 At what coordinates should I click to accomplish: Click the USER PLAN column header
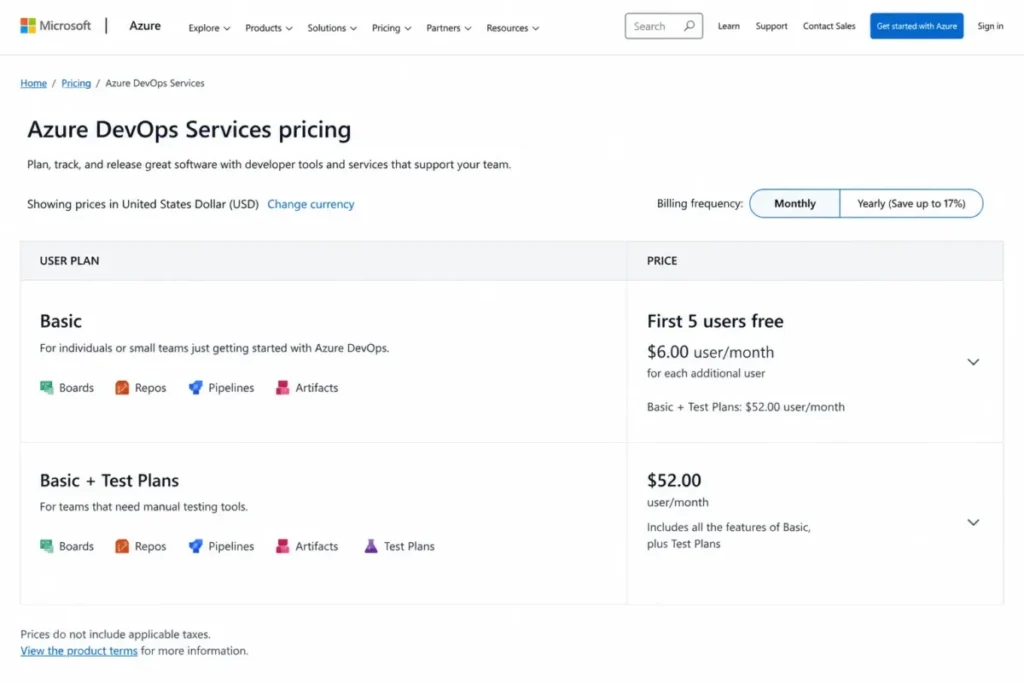pos(69,261)
